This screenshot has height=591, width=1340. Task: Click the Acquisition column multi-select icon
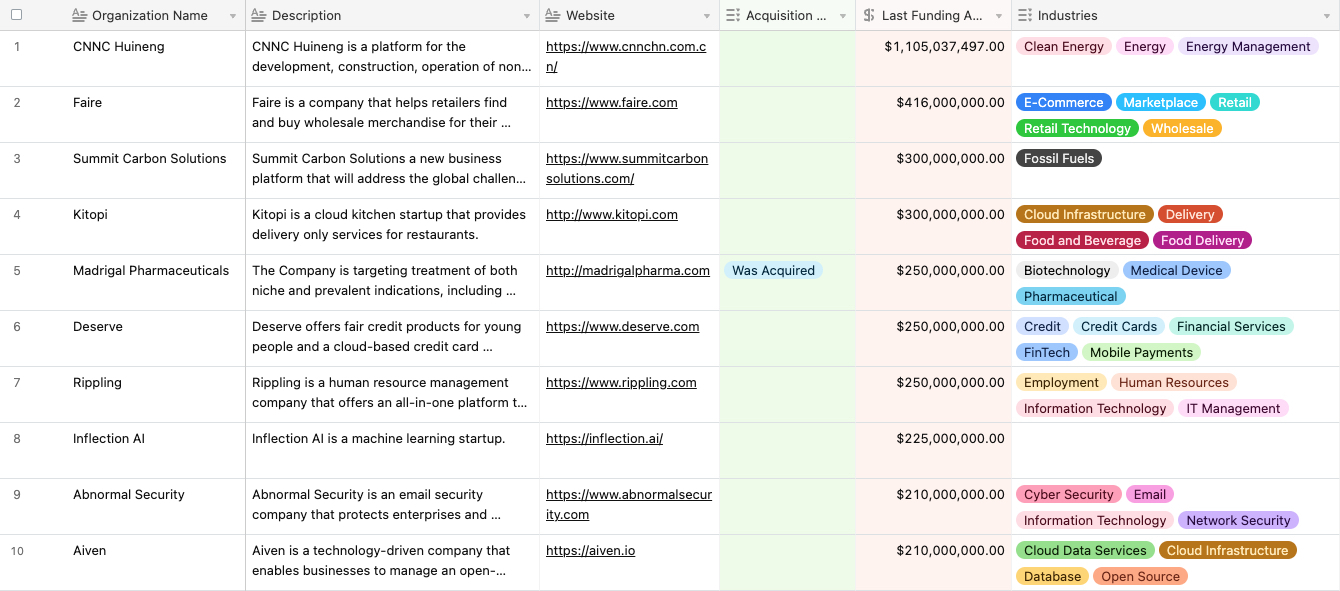click(x=733, y=16)
